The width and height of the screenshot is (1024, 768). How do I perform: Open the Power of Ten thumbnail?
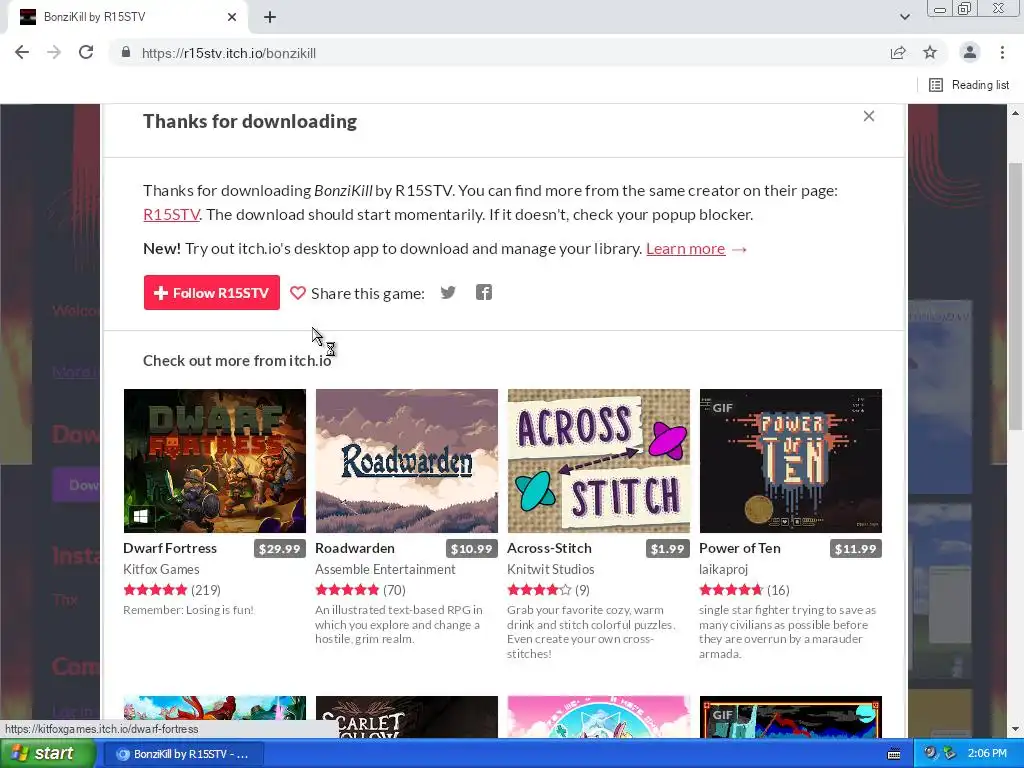click(791, 461)
